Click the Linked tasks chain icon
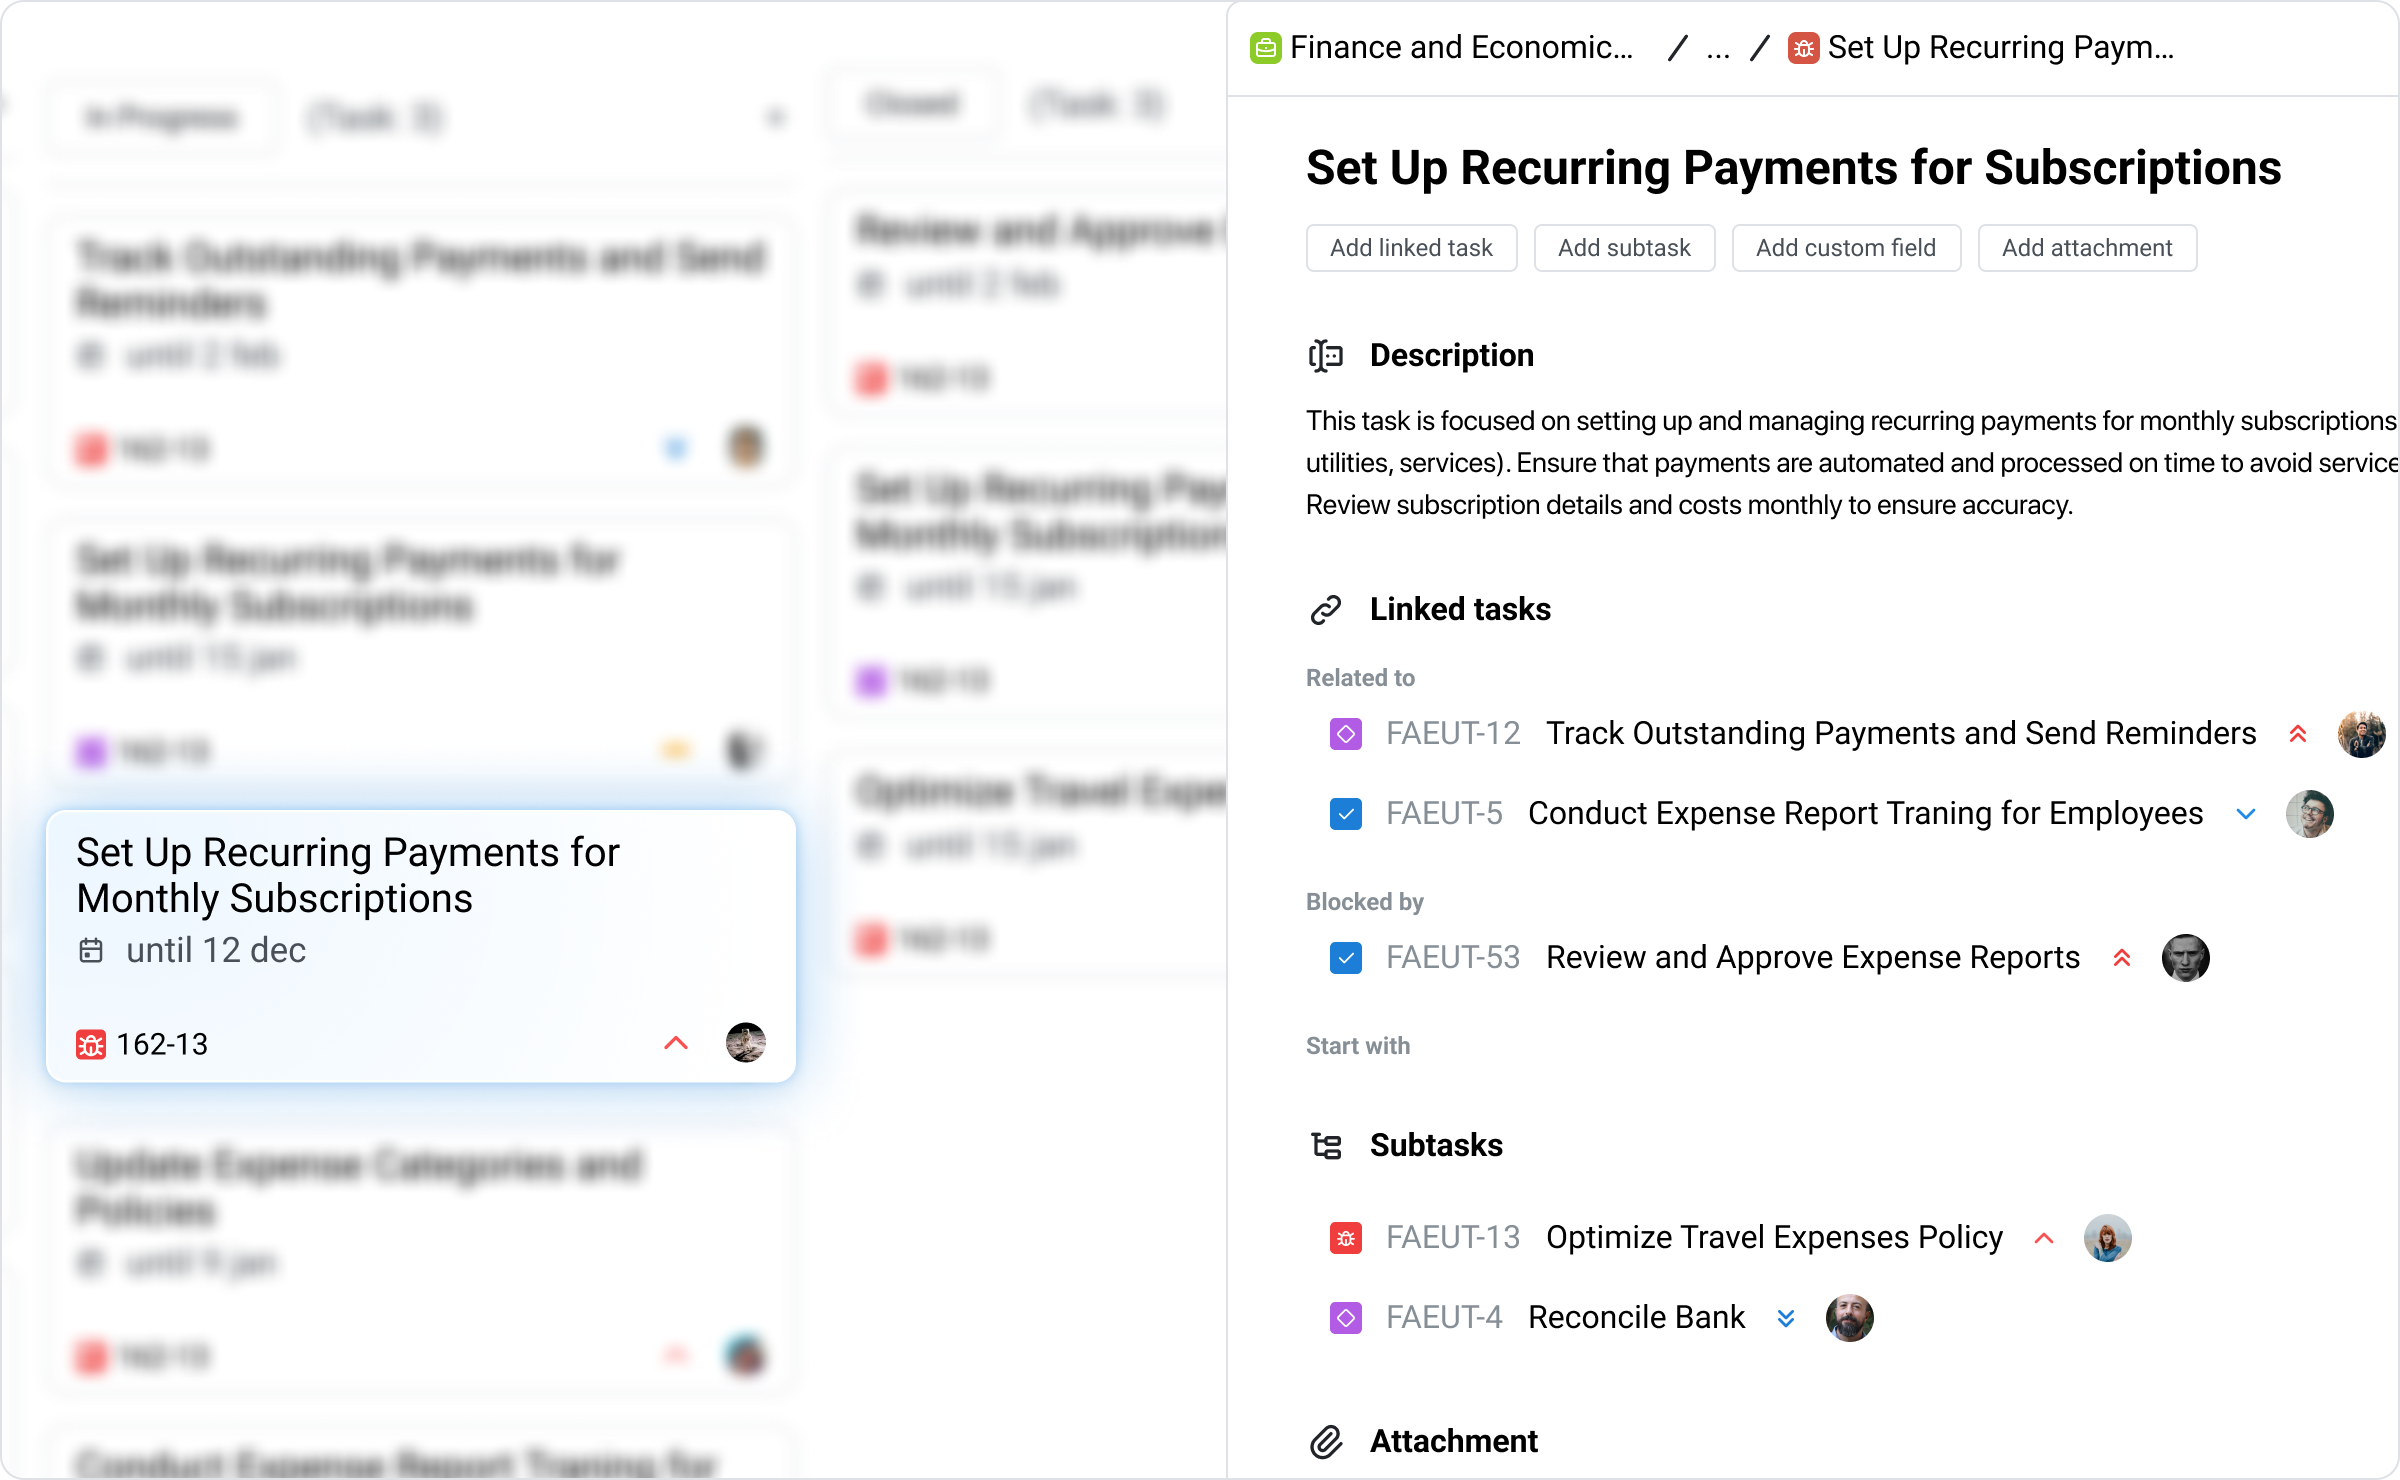The image size is (2400, 1480). click(x=1326, y=610)
